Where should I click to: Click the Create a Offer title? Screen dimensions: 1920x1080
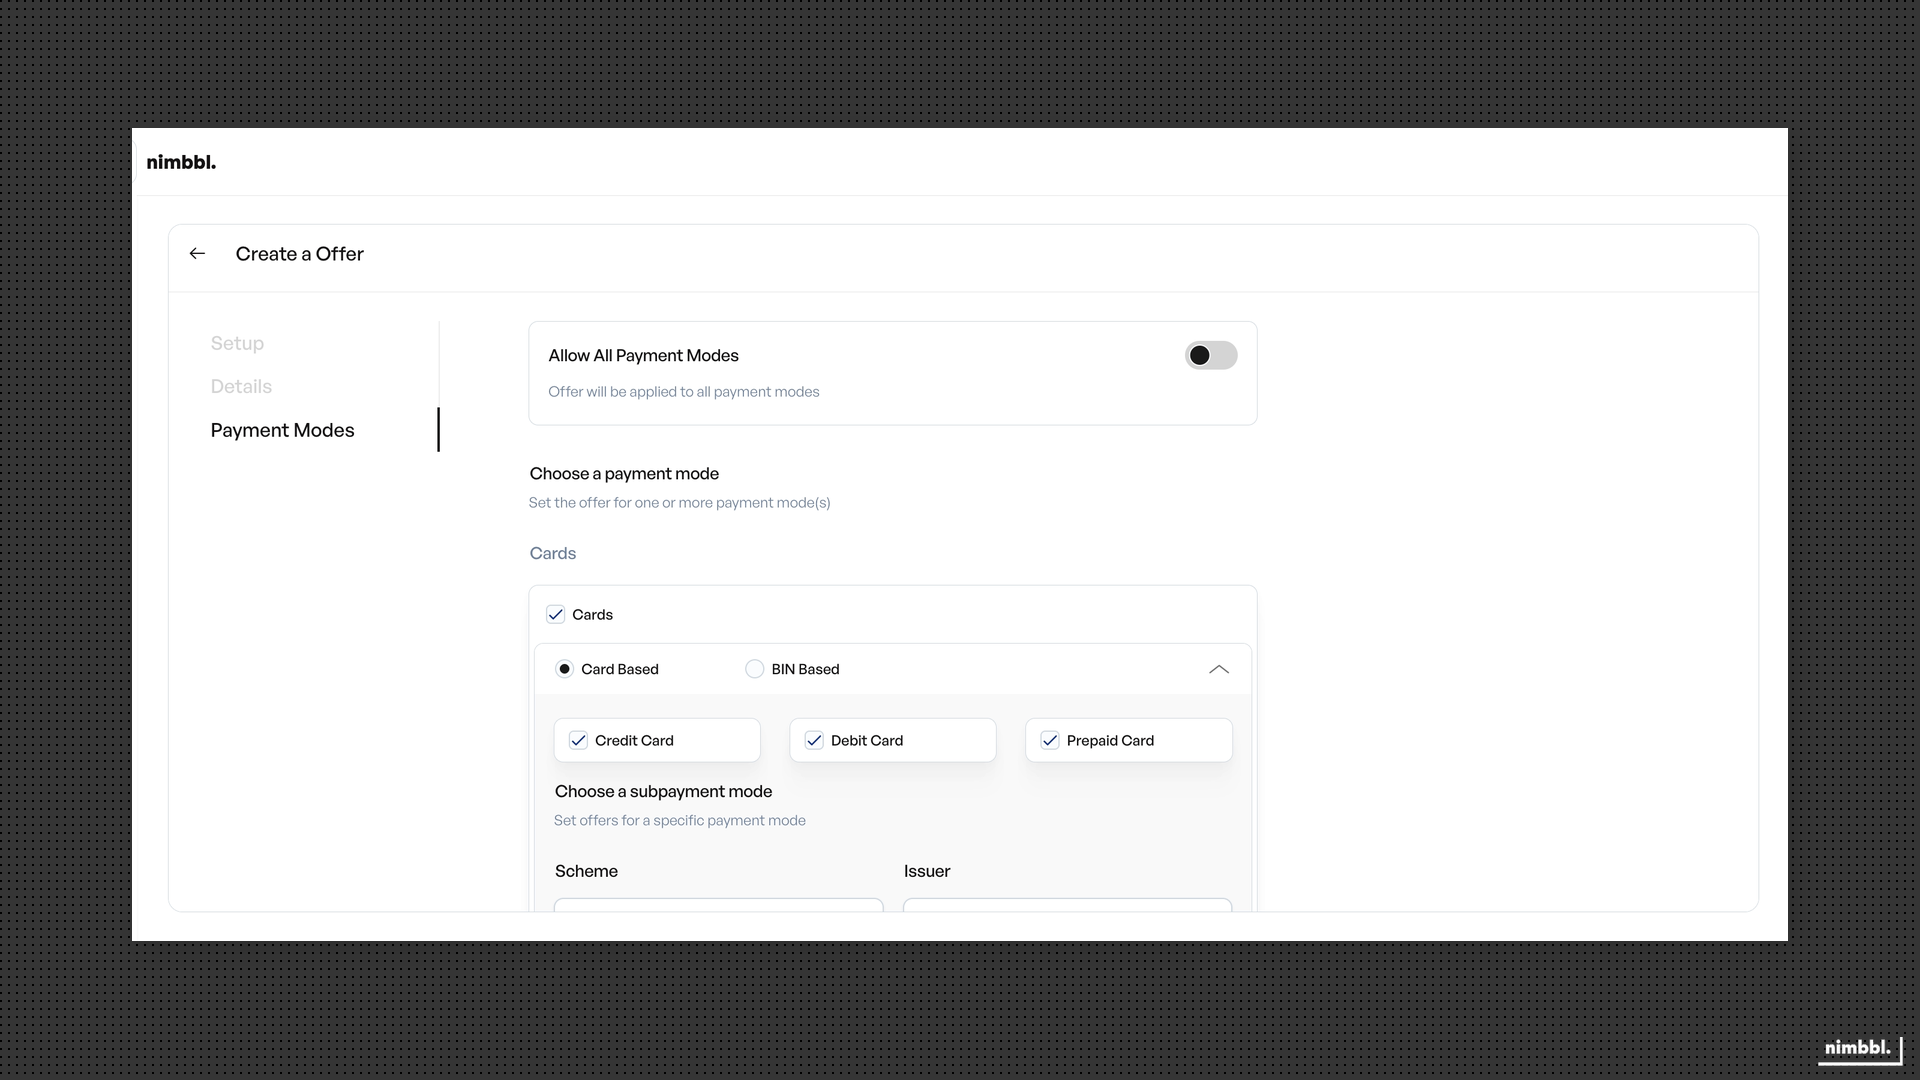(299, 254)
